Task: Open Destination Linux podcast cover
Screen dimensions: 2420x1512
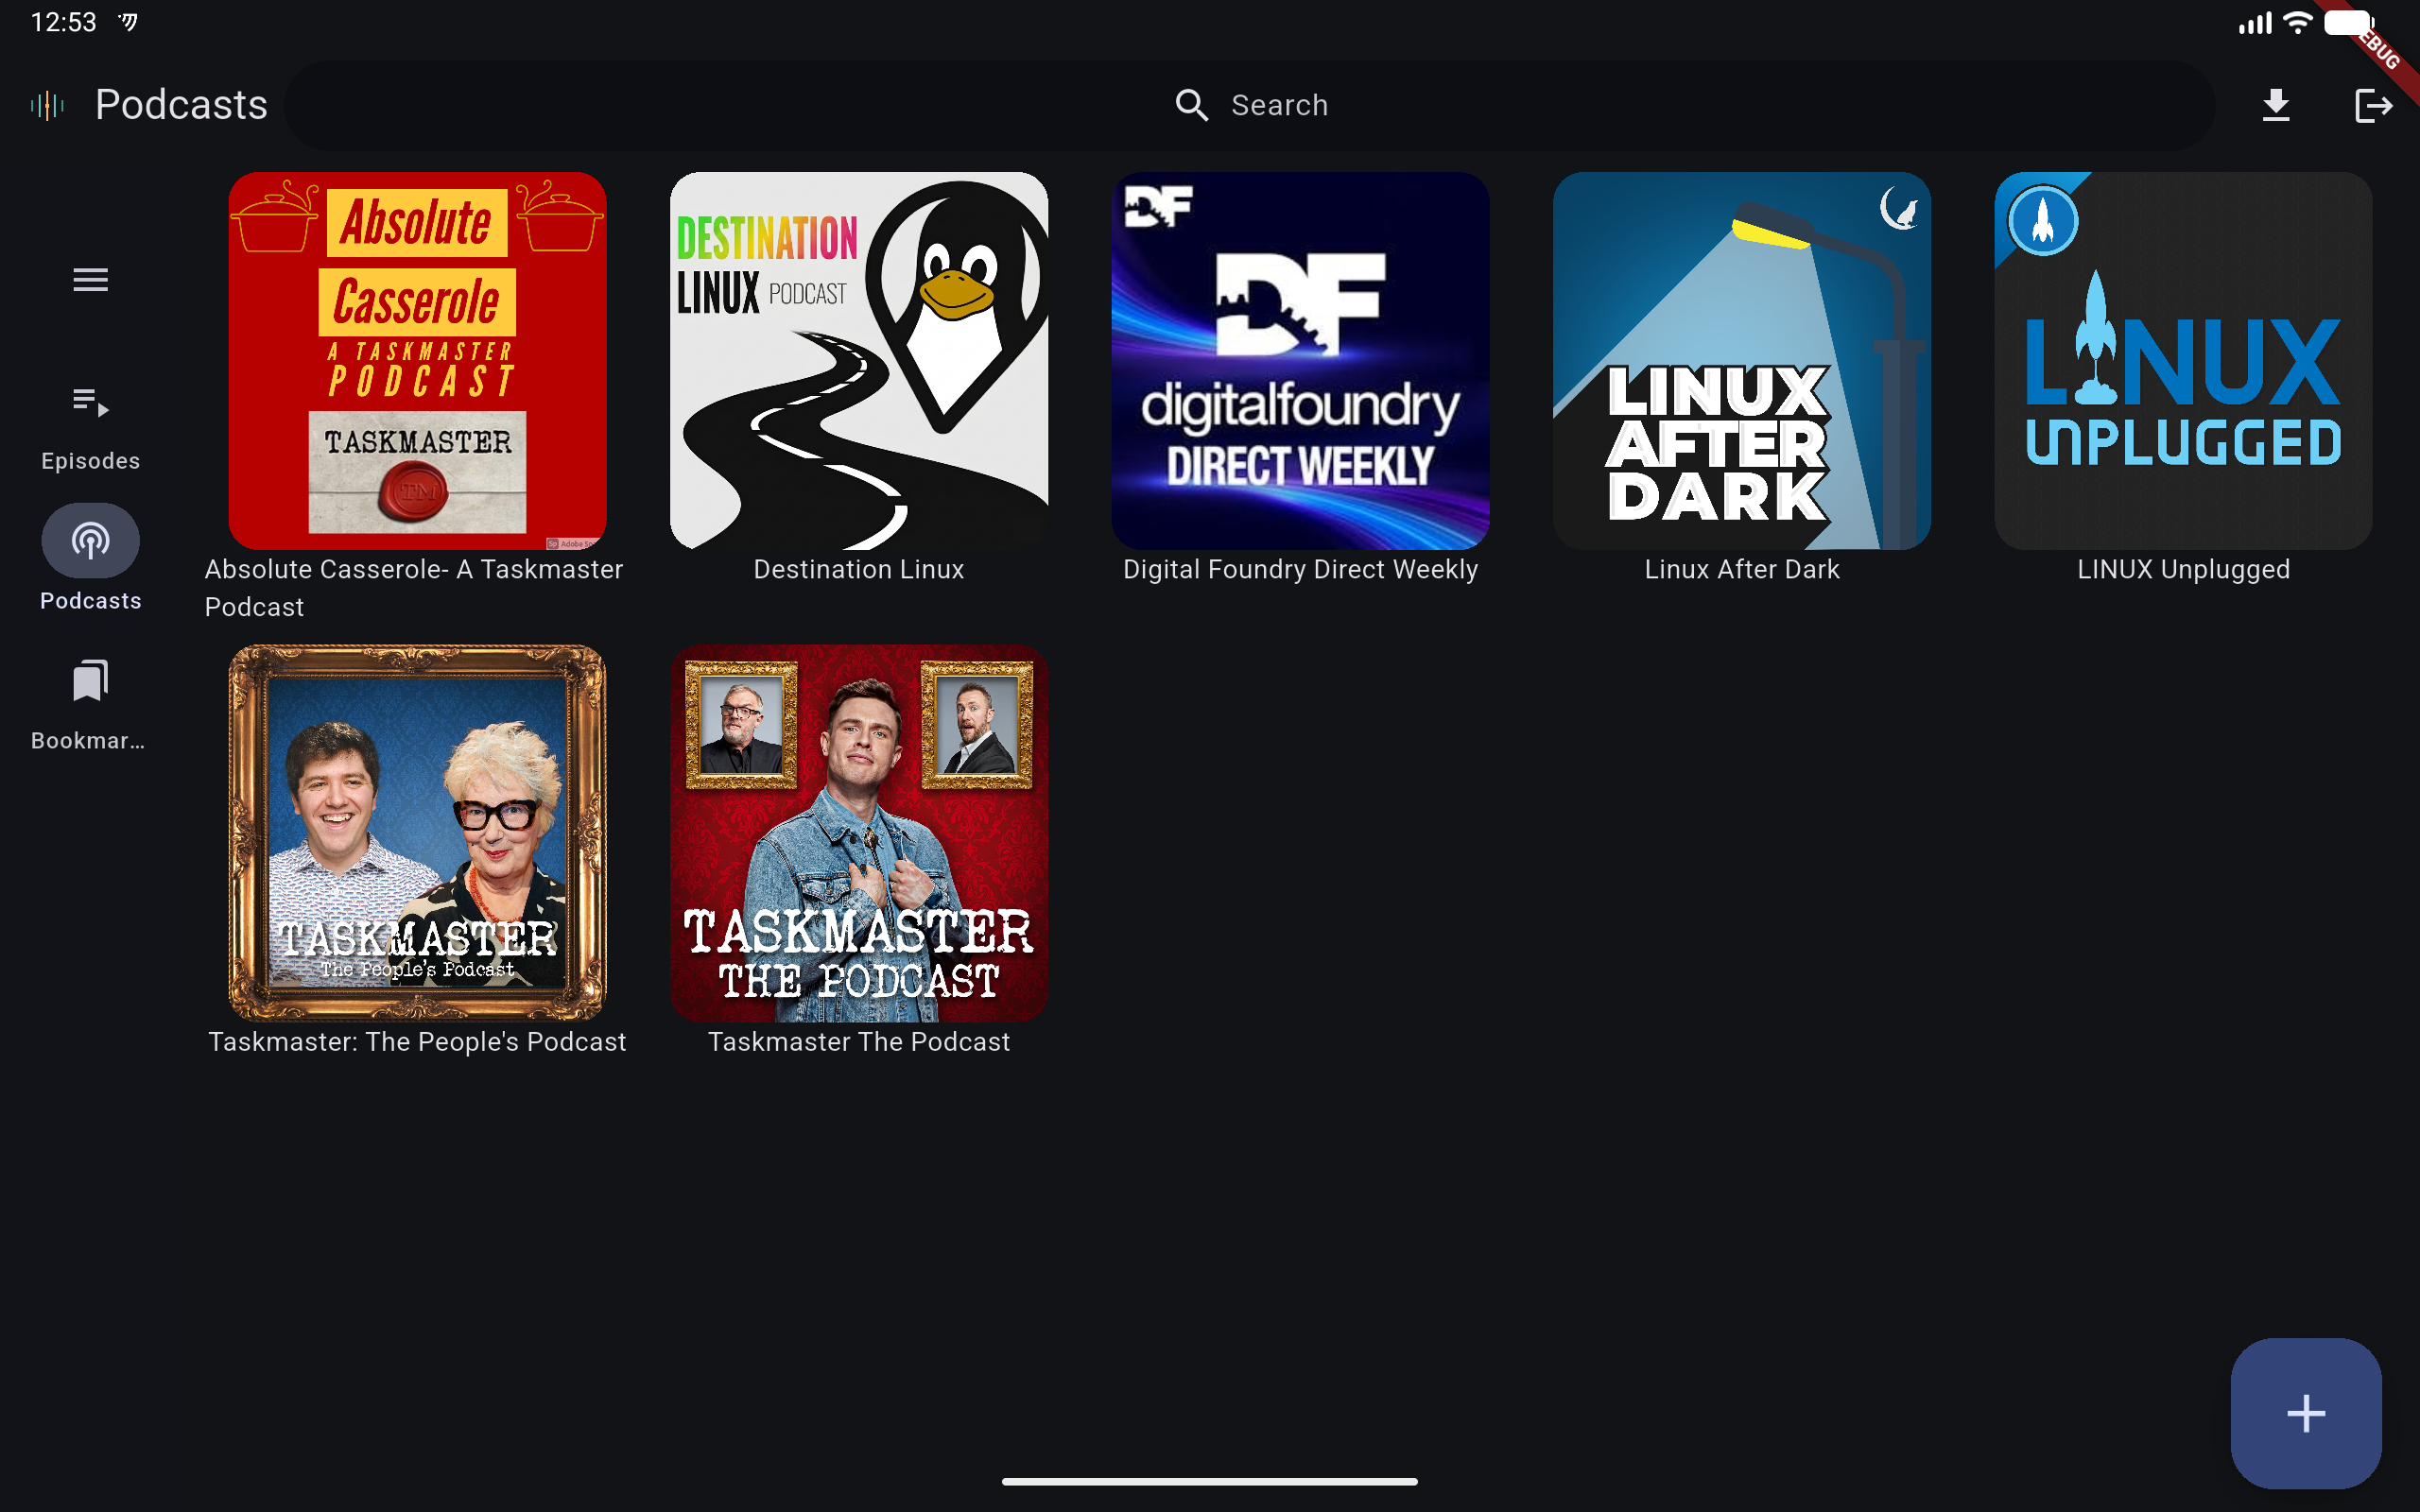Action: coord(859,360)
